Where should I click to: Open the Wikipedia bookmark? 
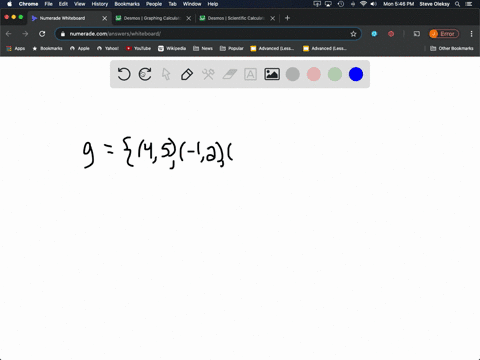coord(172,48)
